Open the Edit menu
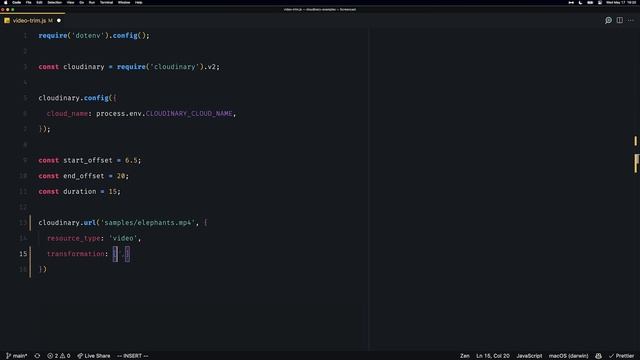This screenshot has width=640, height=360. pyautogui.click(x=39, y=2)
